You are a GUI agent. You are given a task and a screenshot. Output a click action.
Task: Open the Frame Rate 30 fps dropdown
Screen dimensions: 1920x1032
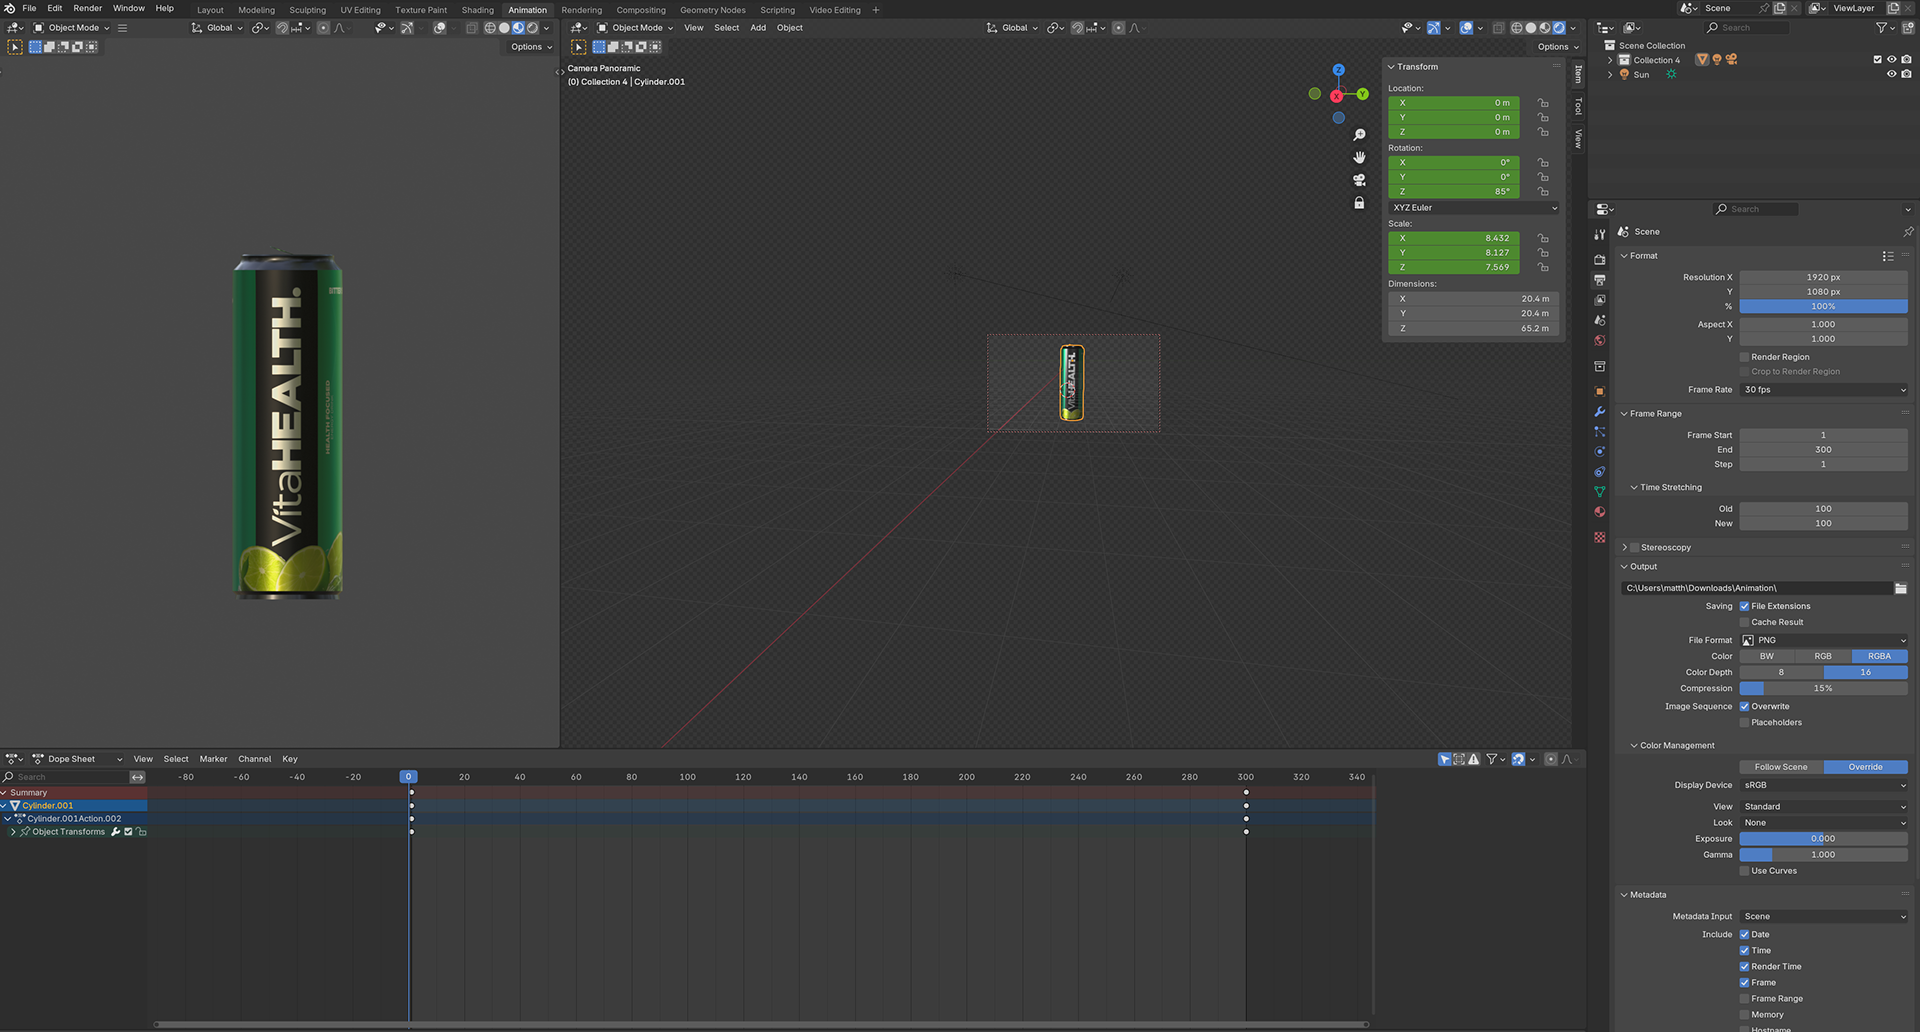(x=1823, y=390)
